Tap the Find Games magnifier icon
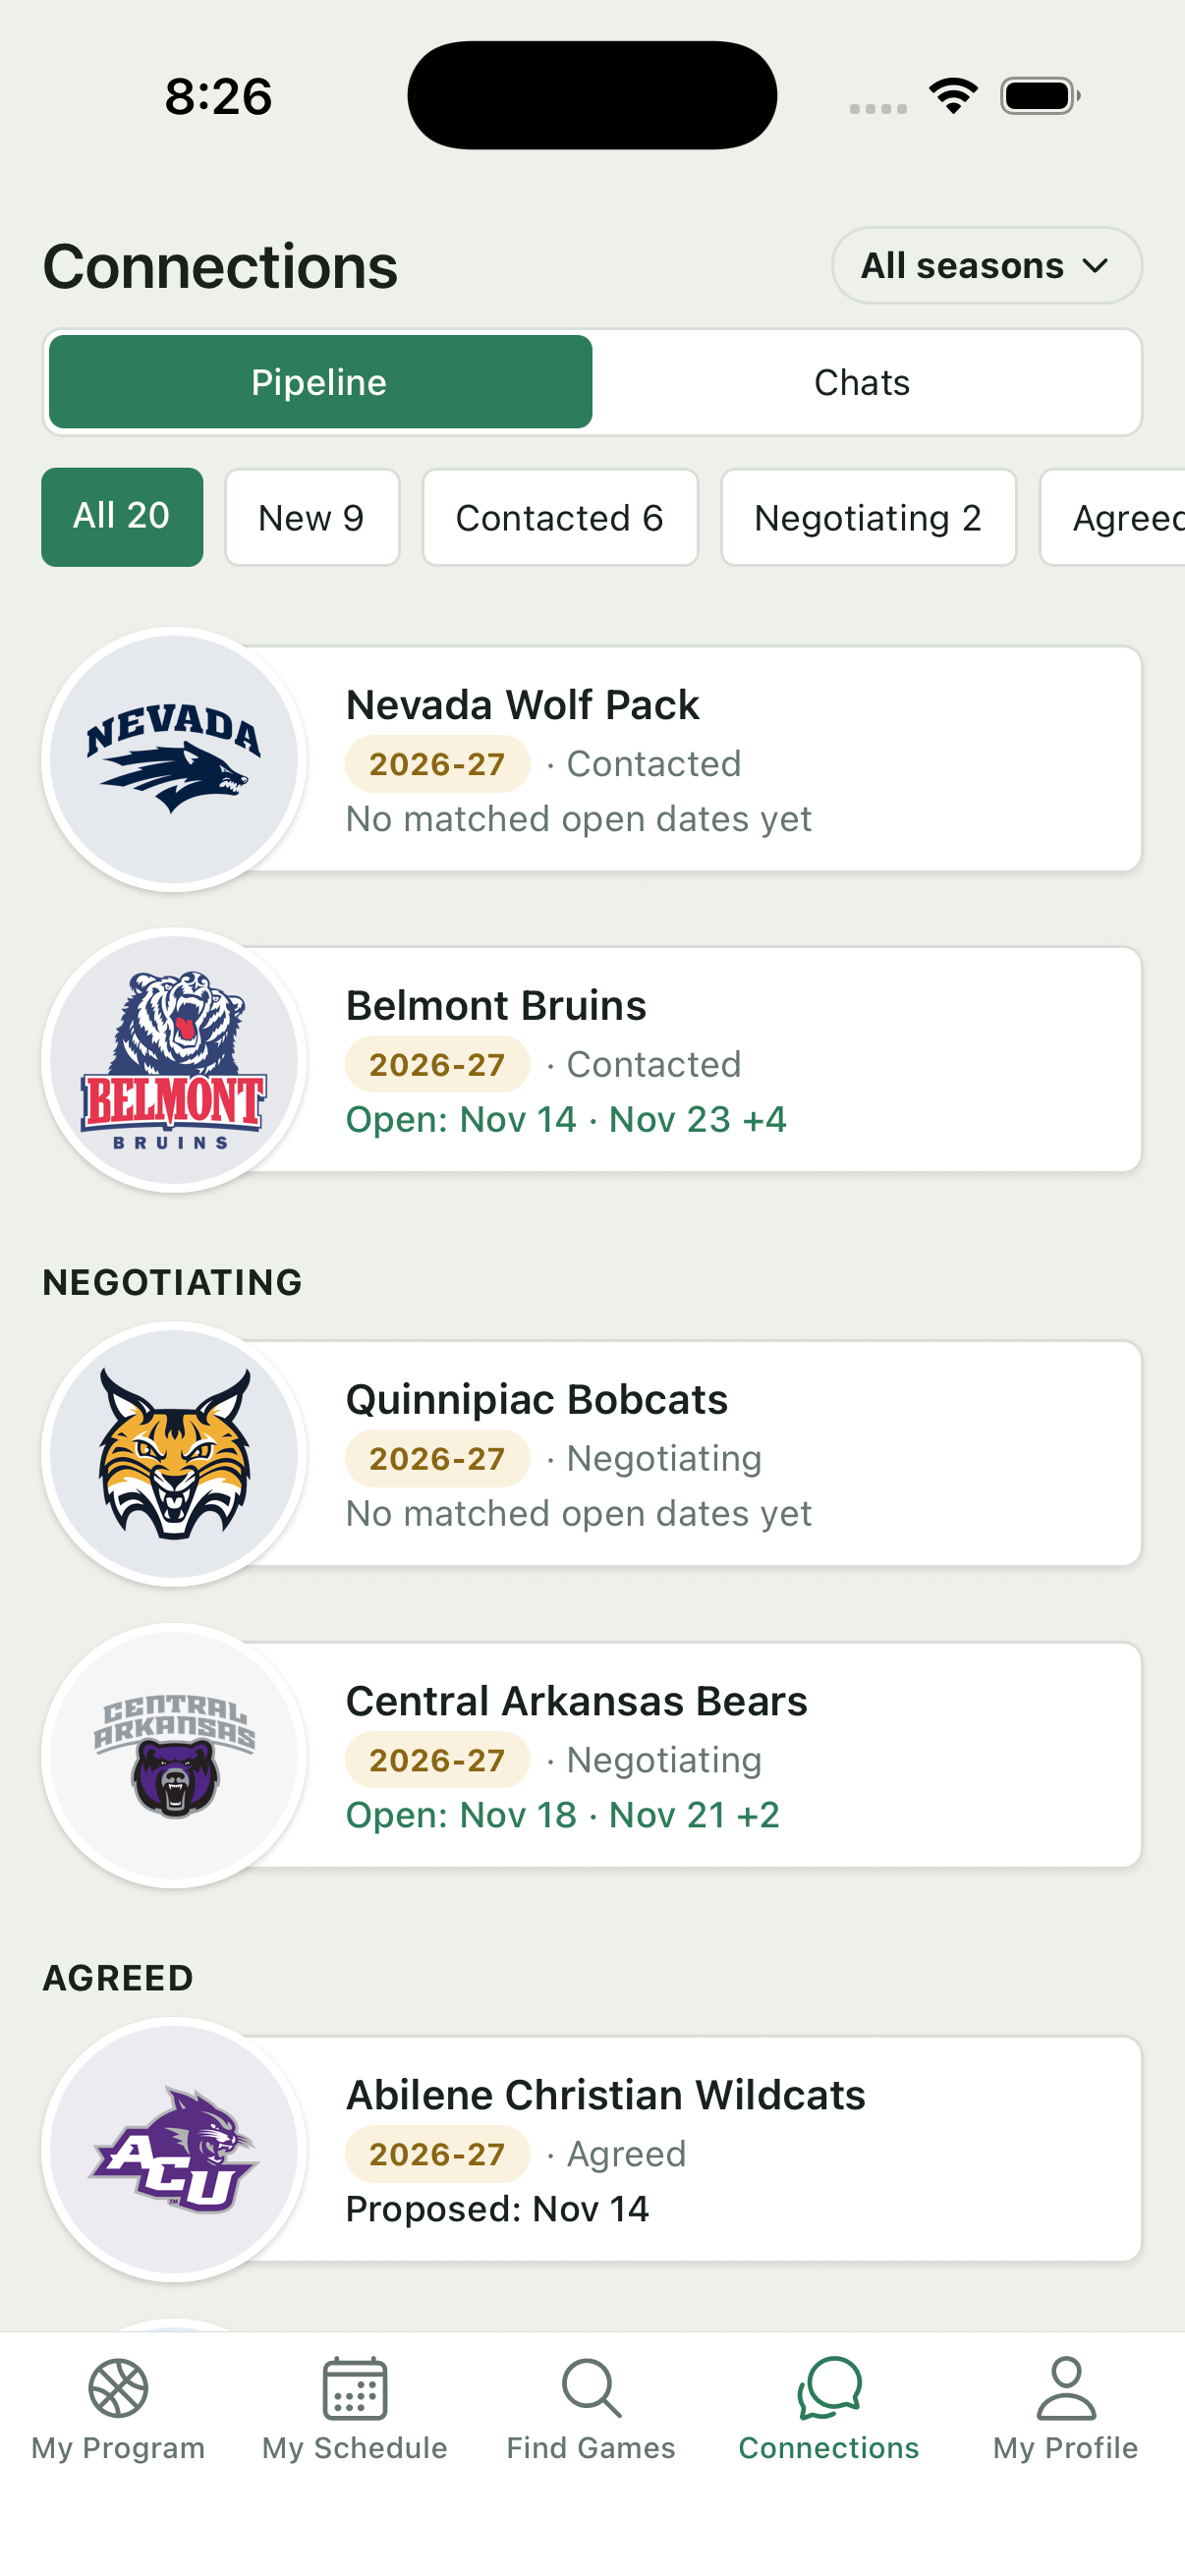 (591, 2389)
